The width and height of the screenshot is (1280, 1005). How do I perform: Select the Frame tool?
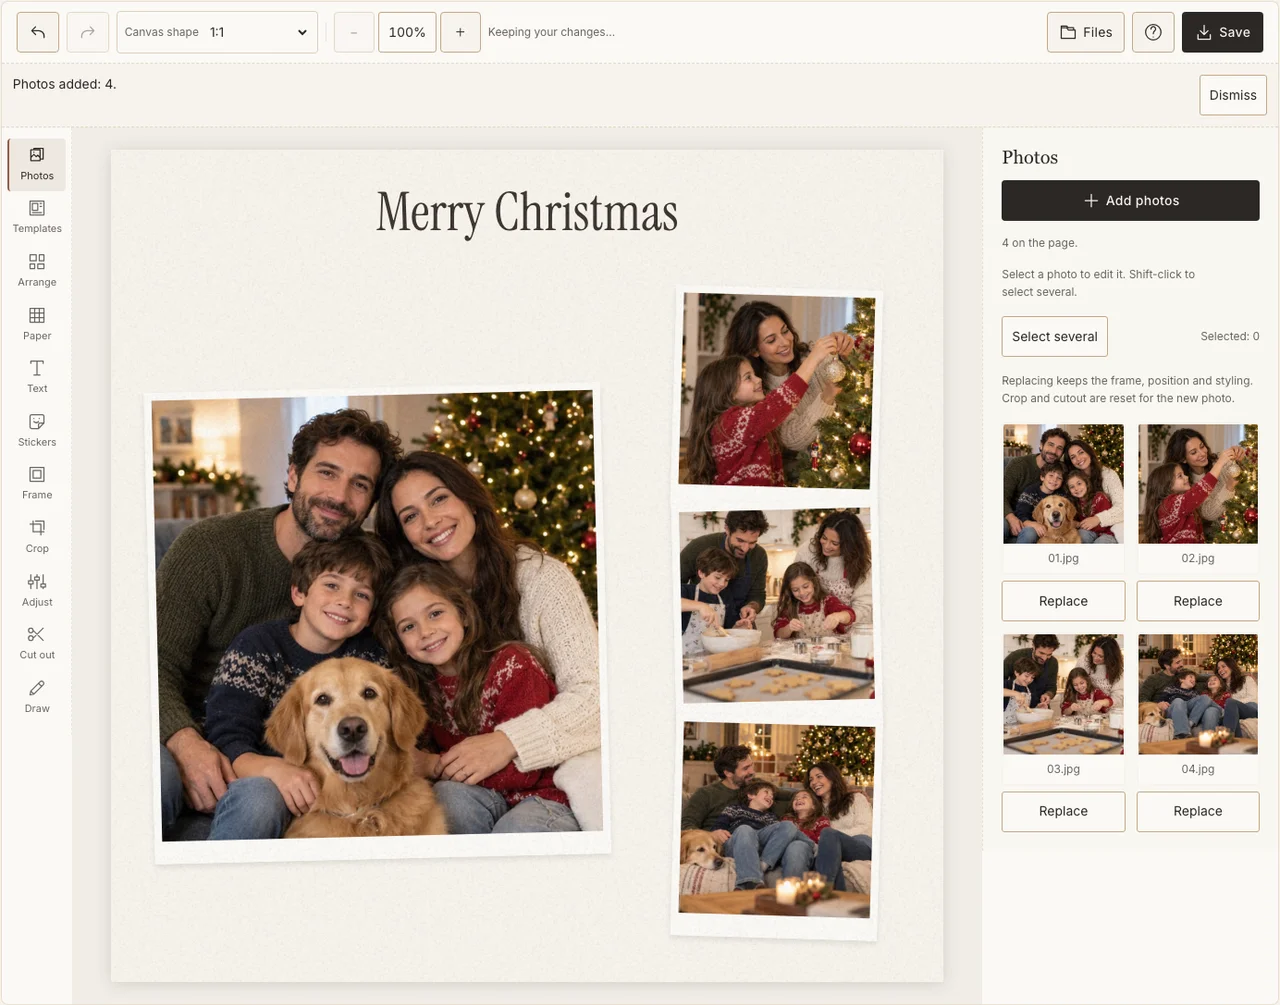[37, 484]
